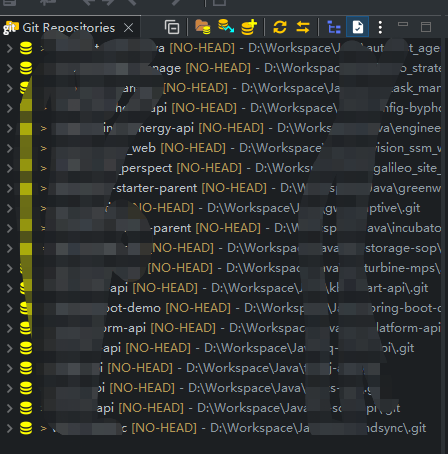Expand the energy-api repository node
The height and width of the screenshot is (454, 448).
[x=10, y=128]
